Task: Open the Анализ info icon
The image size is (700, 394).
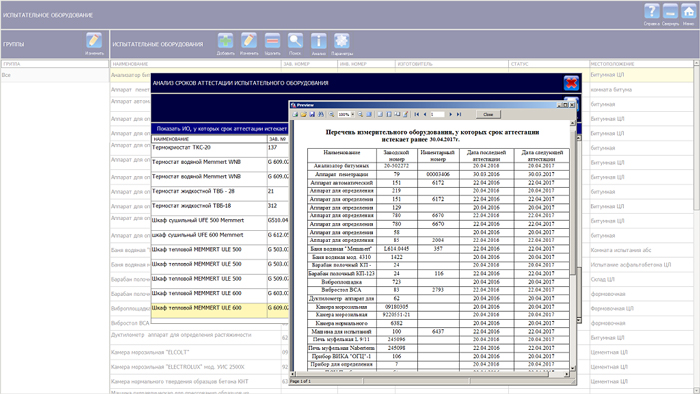Action: [x=318, y=41]
